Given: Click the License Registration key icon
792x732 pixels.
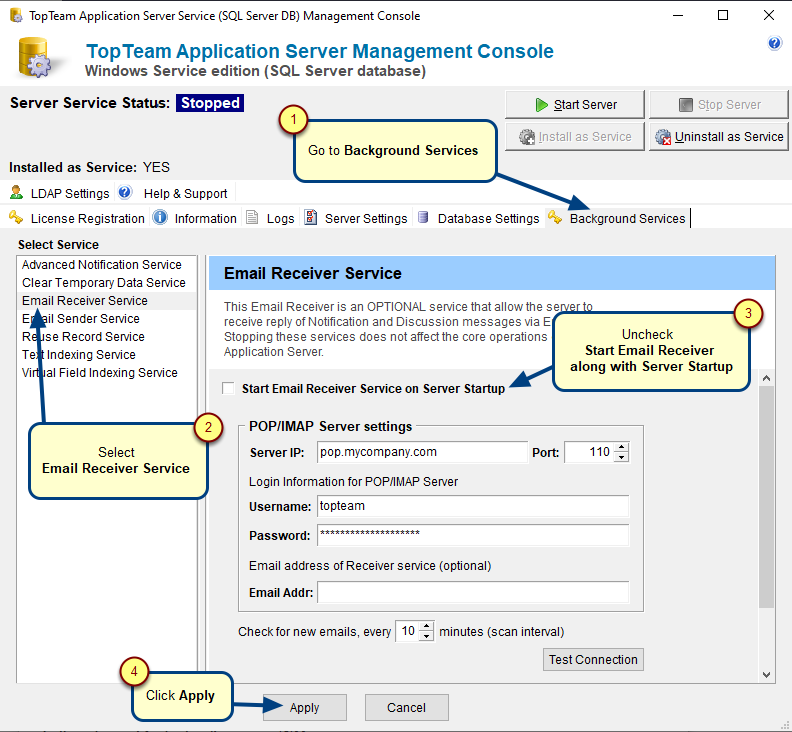Looking at the screenshot, I should tap(16, 217).
